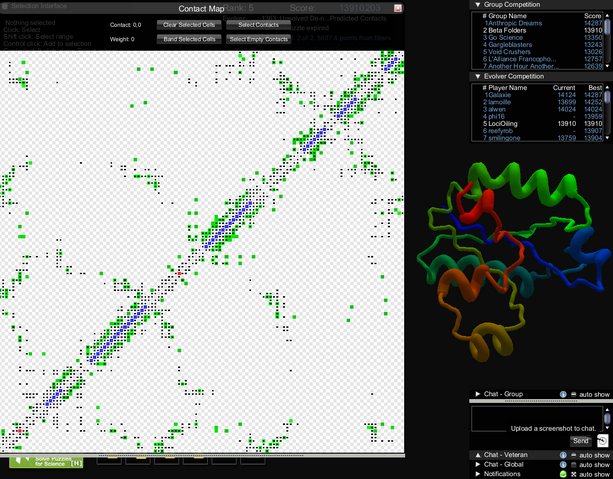Click Solve Puzzles for Science button
This screenshot has height=479, width=613.
(46, 461)
